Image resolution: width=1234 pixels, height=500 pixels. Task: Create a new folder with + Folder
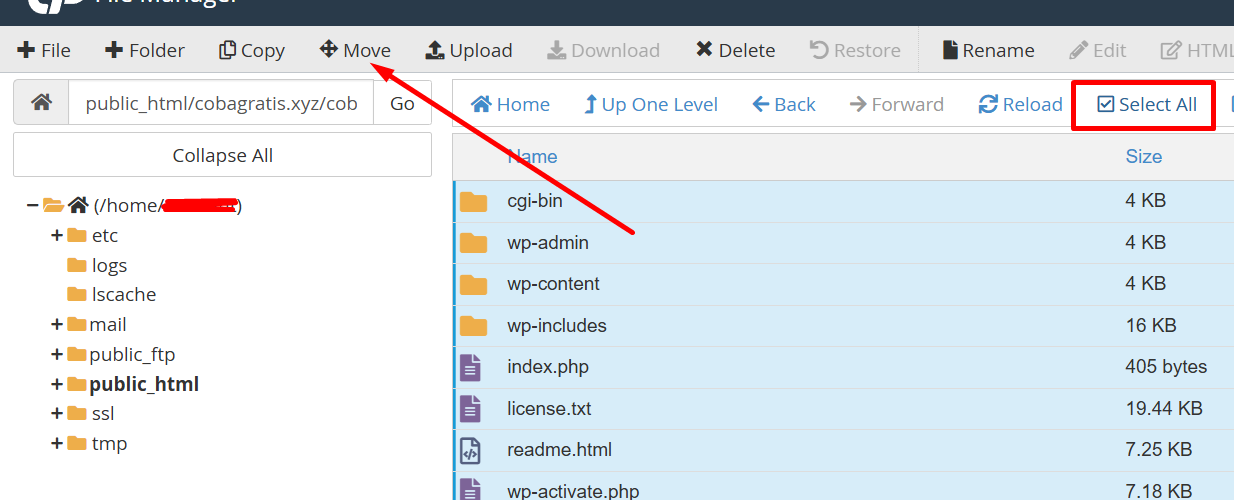tap(145, 50)
